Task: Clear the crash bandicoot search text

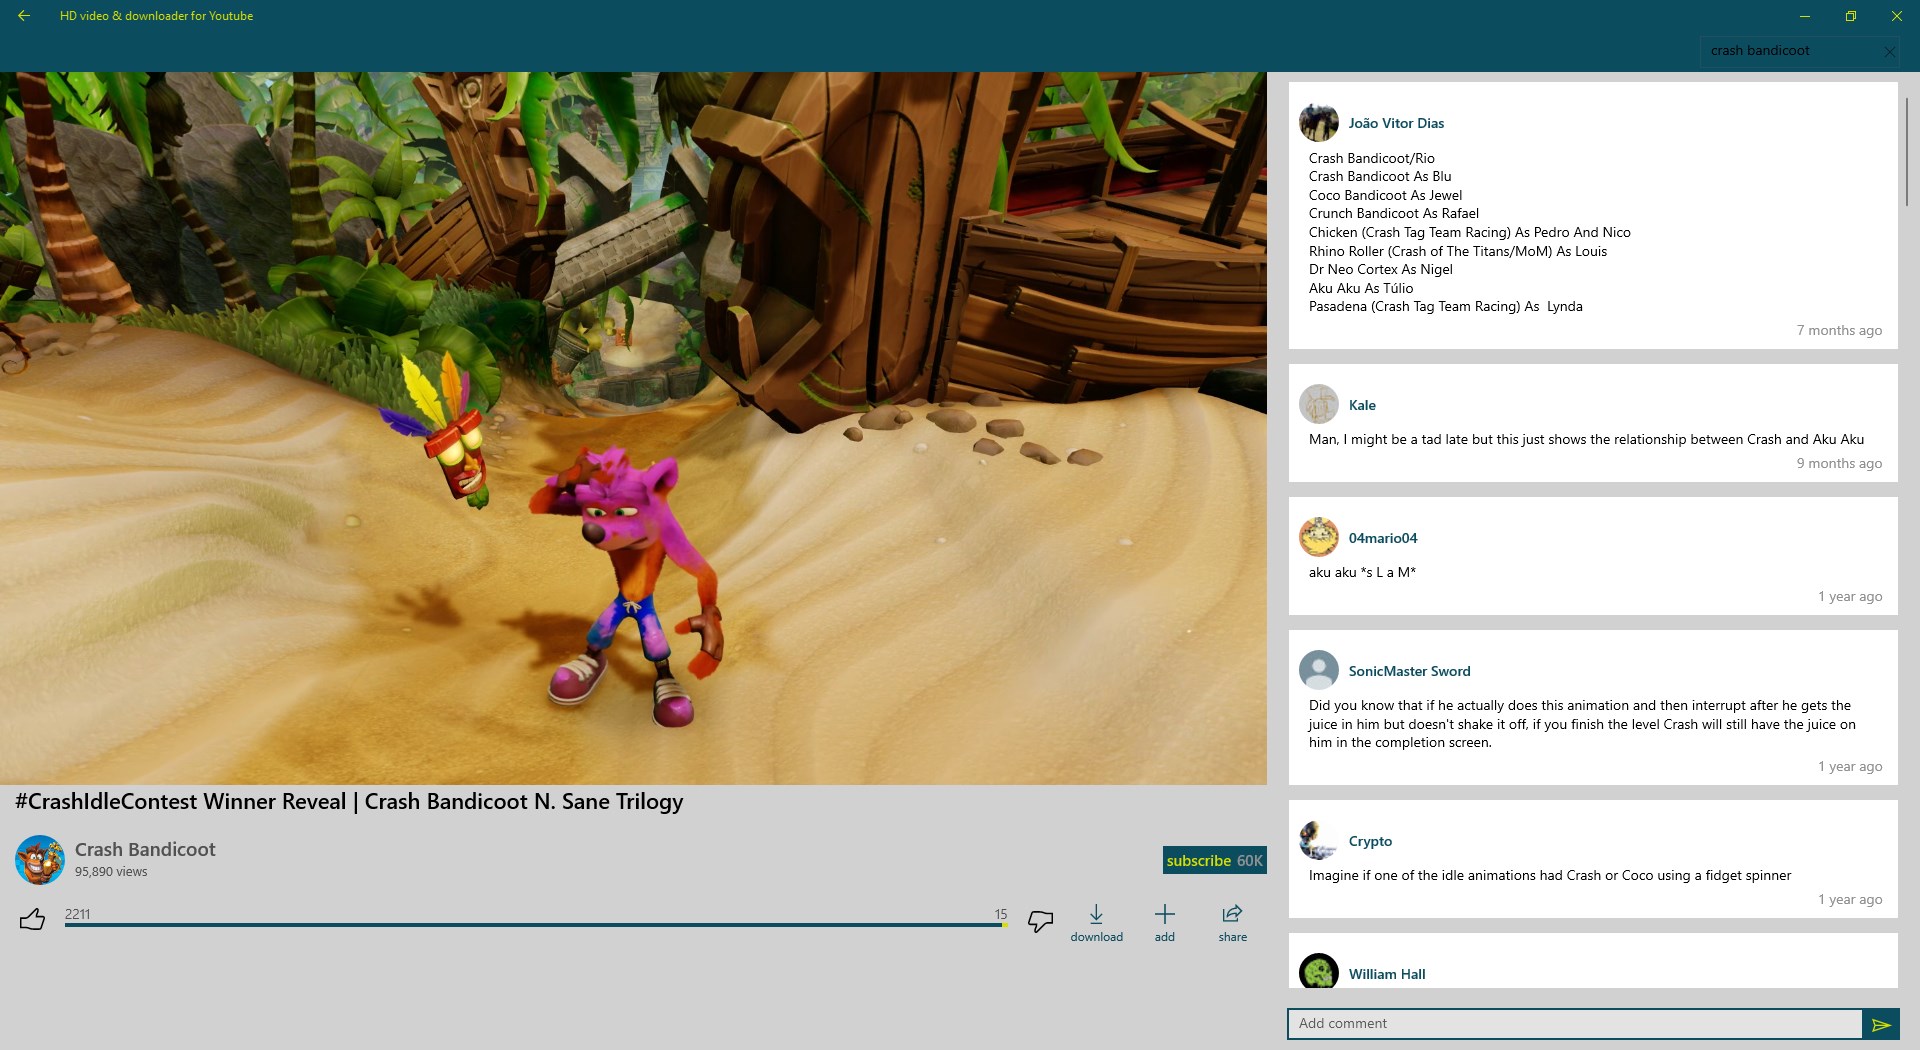Action: coord(1890,51)
